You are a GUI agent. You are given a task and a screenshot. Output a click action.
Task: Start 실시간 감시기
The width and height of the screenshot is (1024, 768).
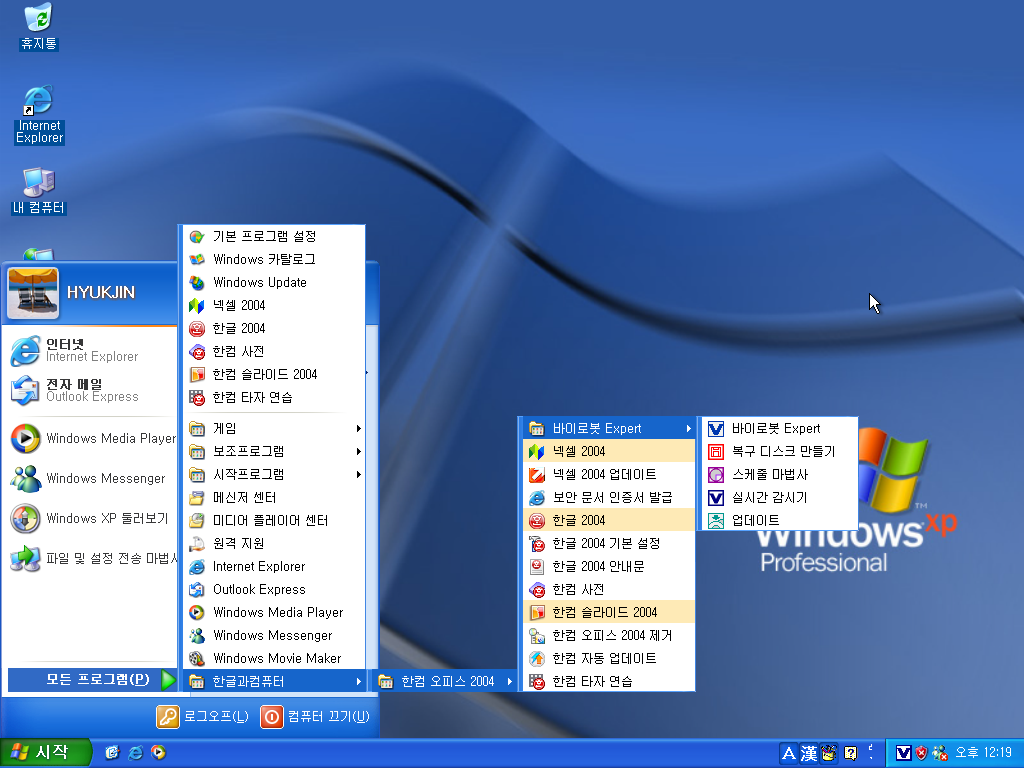coord(780,498)
